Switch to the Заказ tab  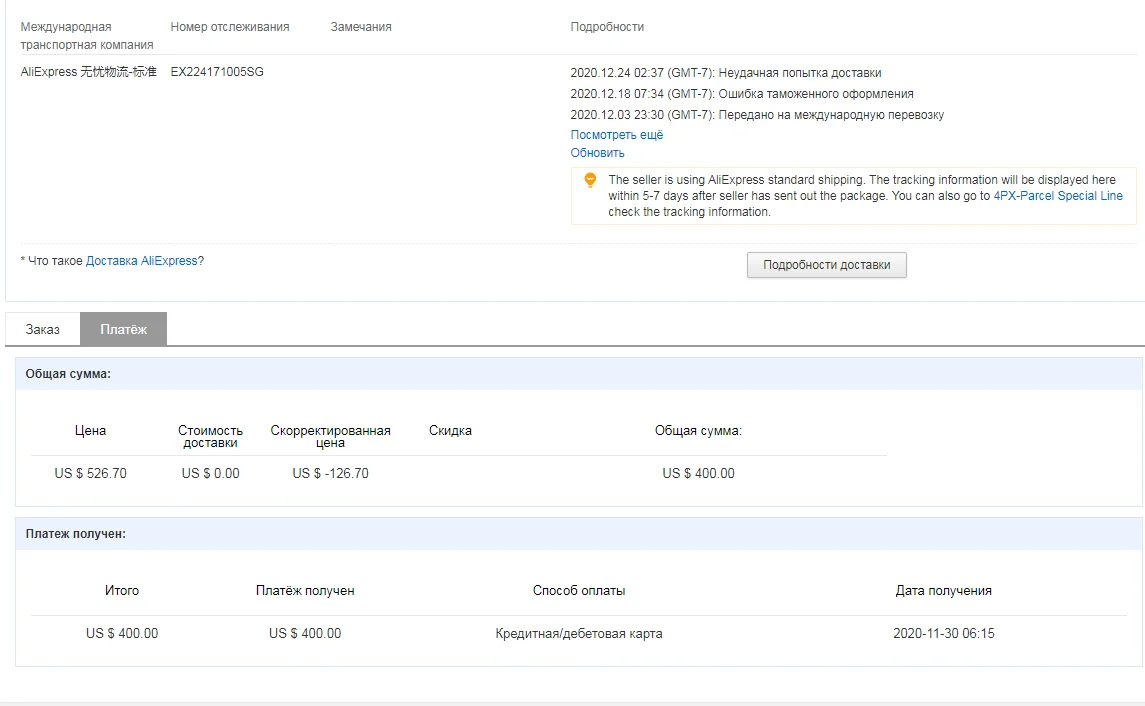tap(42, 329)
